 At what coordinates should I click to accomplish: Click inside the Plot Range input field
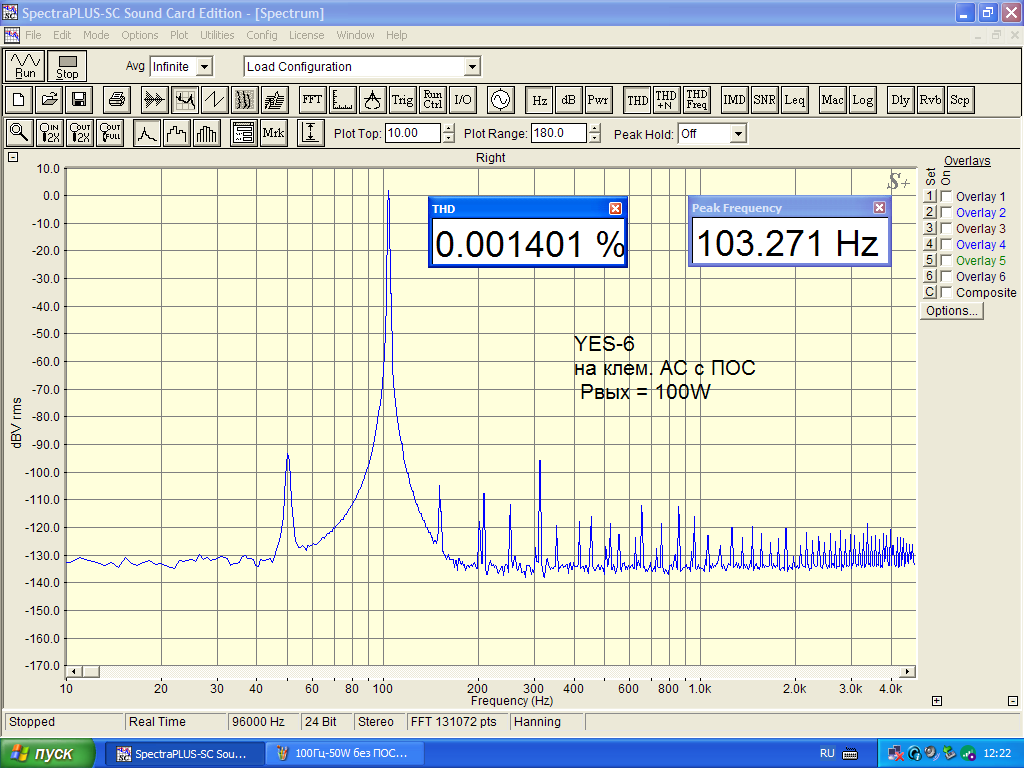click(x=557, y=133)
